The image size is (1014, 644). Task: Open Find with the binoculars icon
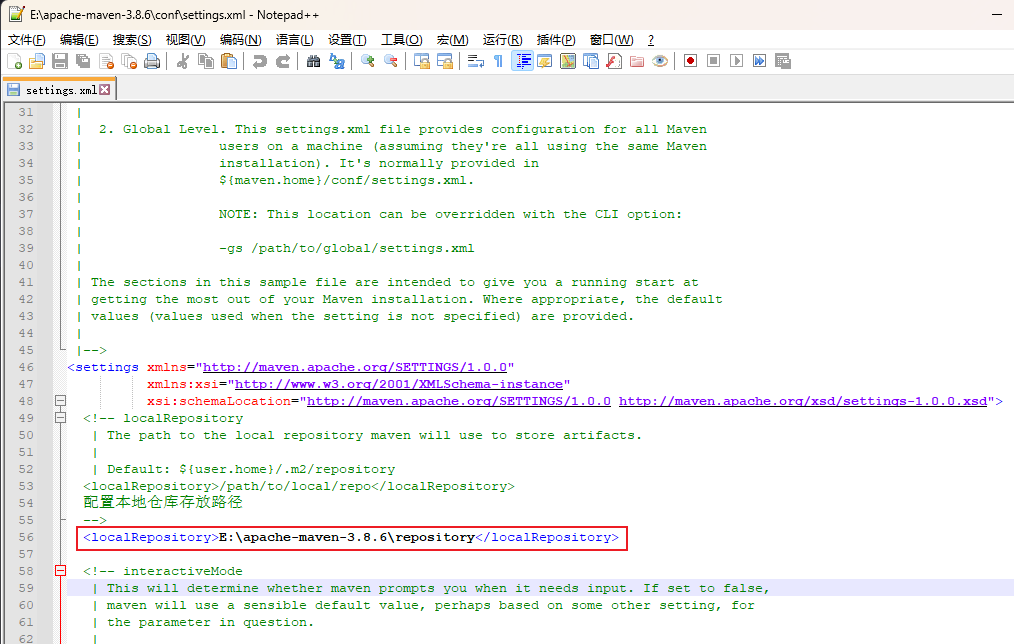[313, 61]
